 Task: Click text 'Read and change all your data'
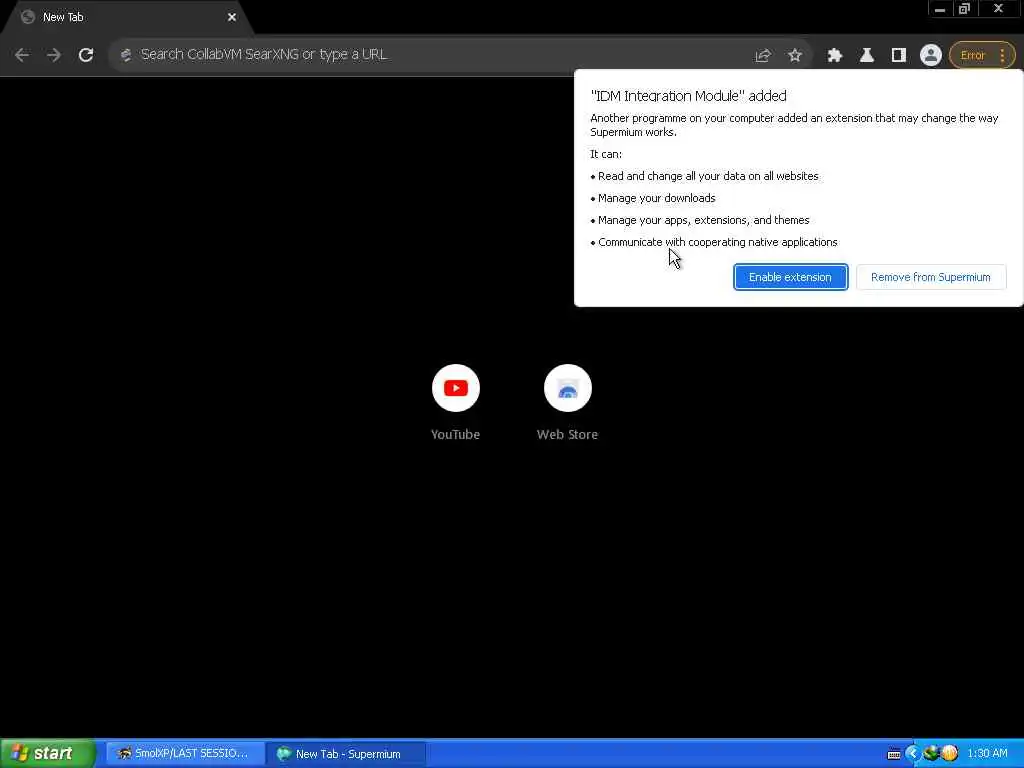click(x=708, y=176)
